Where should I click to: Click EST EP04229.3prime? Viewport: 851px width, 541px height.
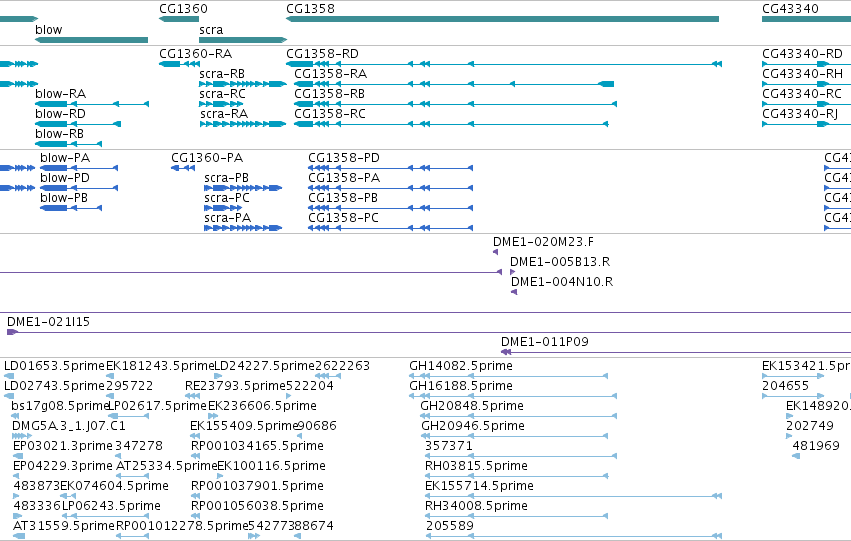pyautogui.click(x=63, y=466)
